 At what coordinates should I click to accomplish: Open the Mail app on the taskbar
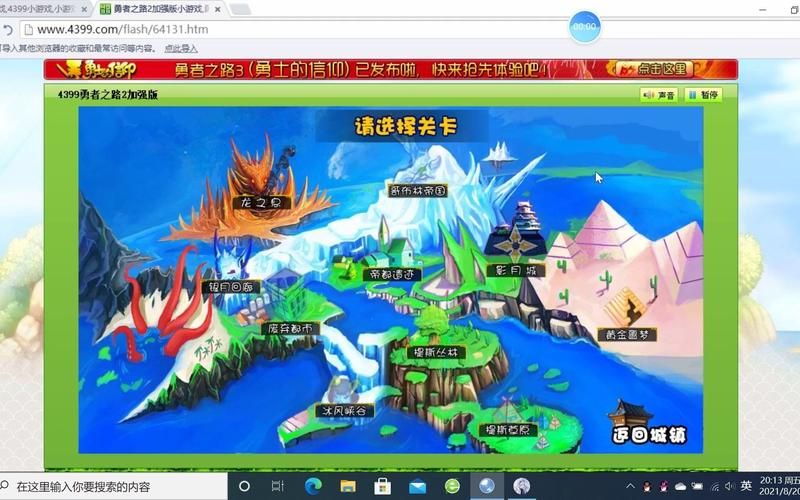pos(417,486)
